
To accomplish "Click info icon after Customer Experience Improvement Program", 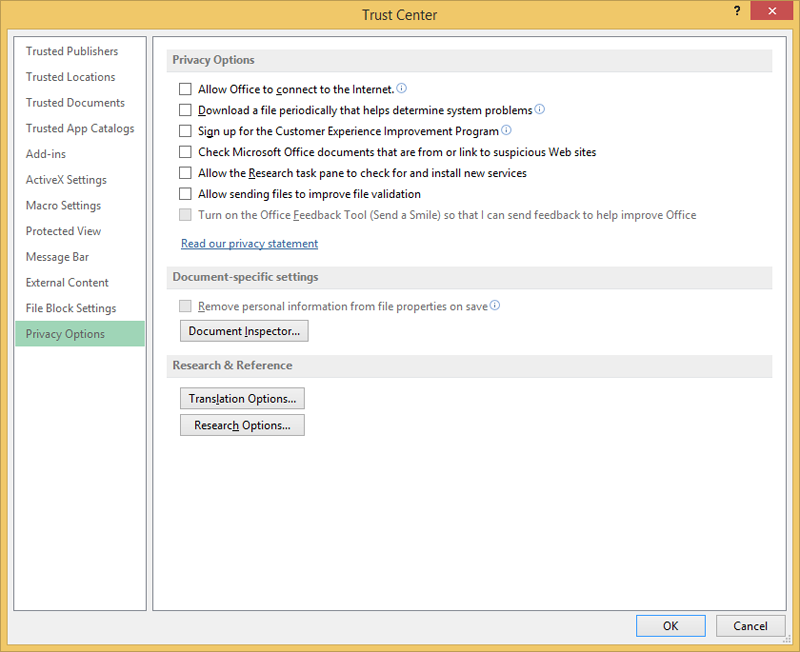I will (506, 130).
